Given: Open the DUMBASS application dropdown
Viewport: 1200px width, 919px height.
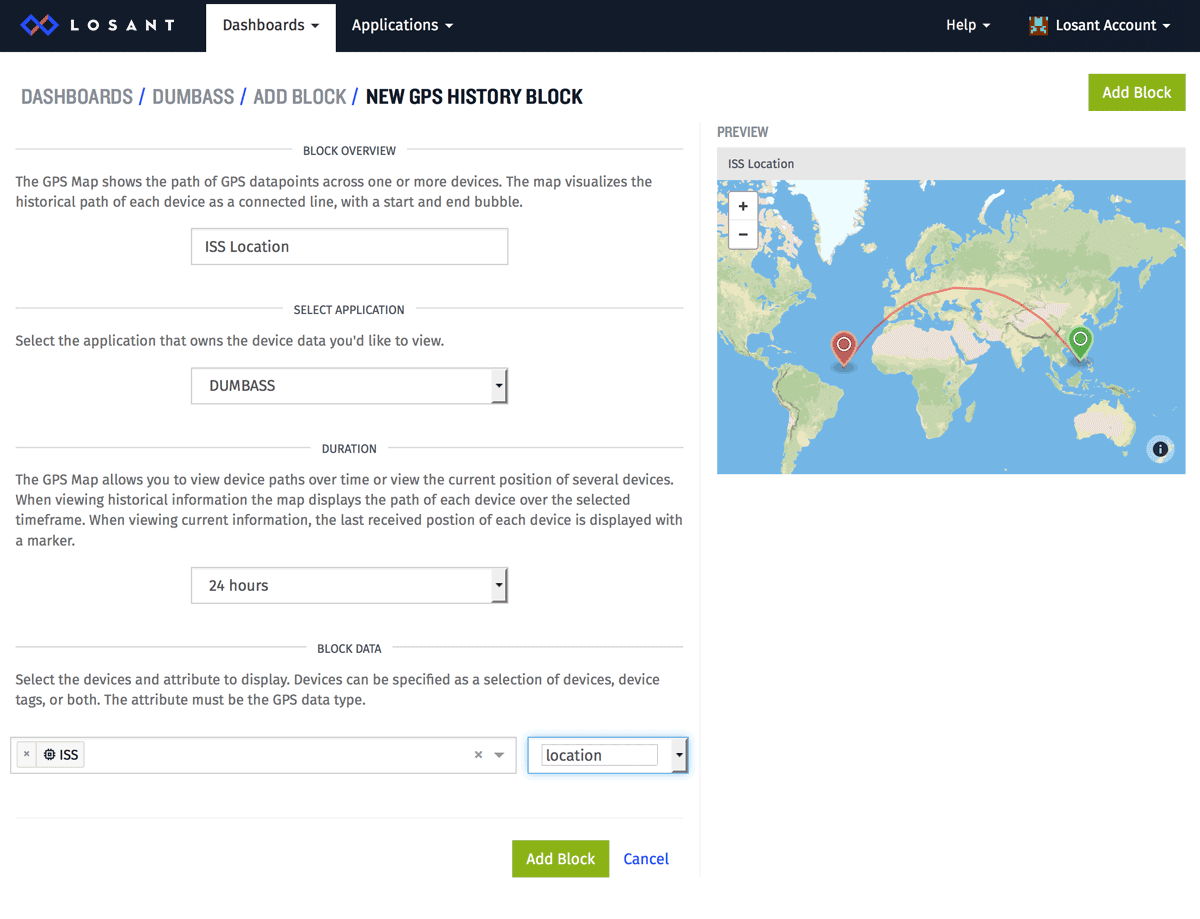Looking at the screenshot, I should pyautogui.click(x=350, y=386).
